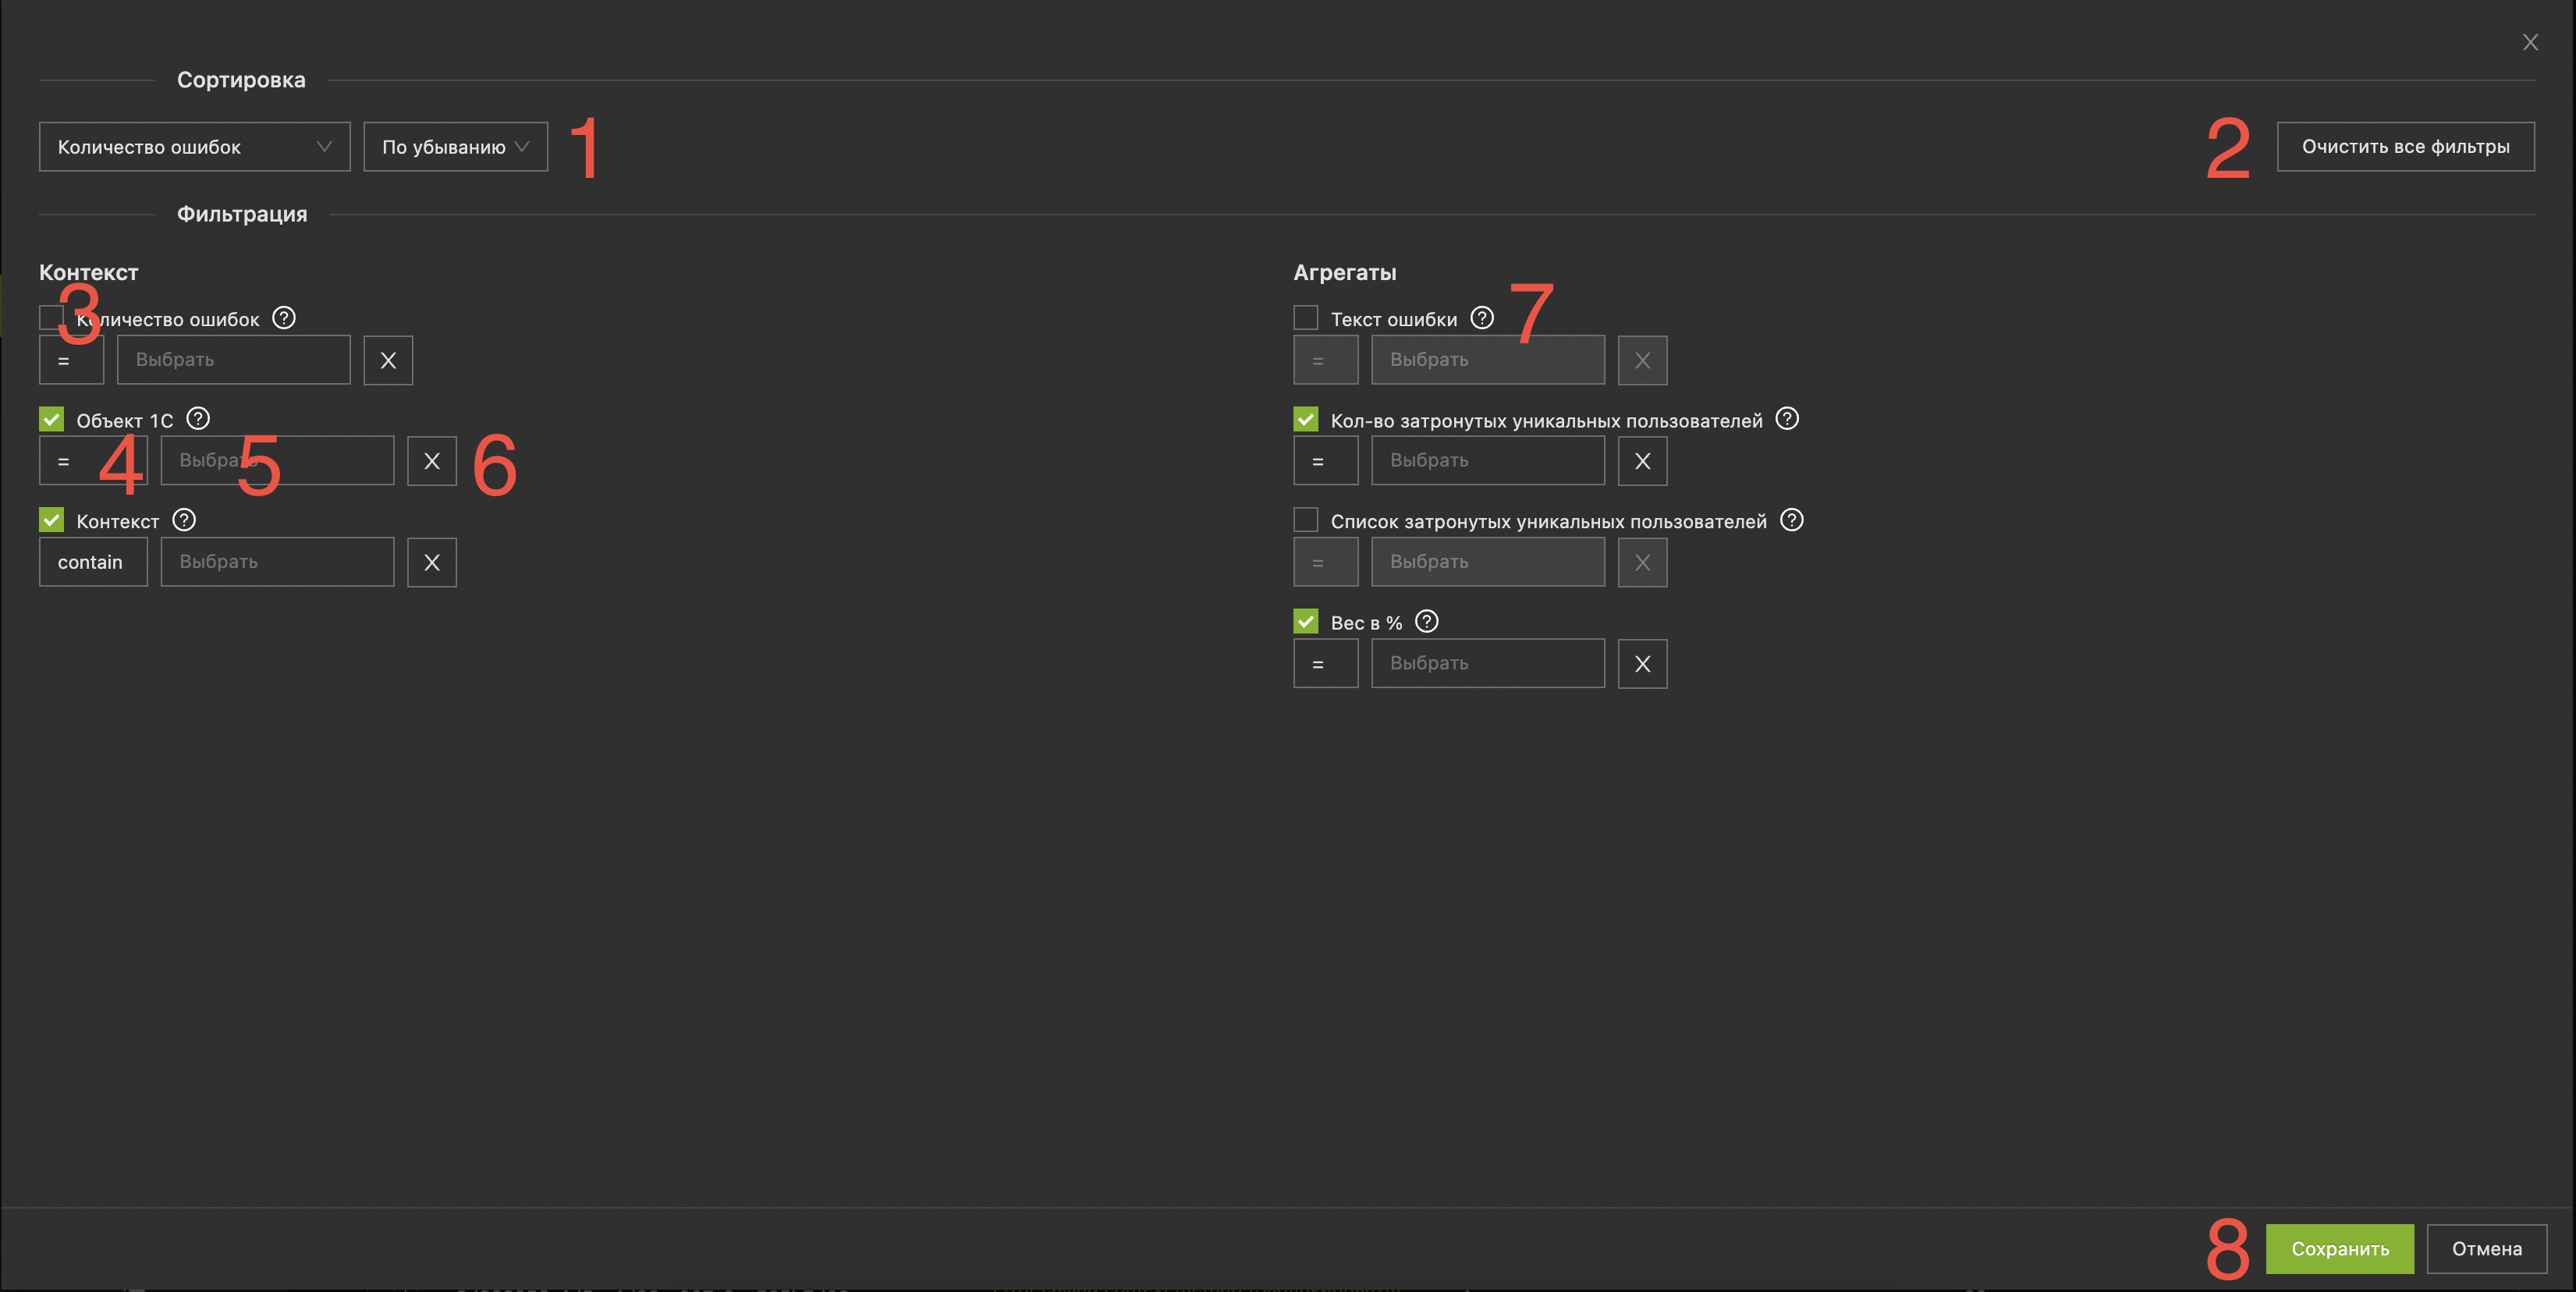
Task: Click Очистить все фильтры button
Action: (2405, 147)
